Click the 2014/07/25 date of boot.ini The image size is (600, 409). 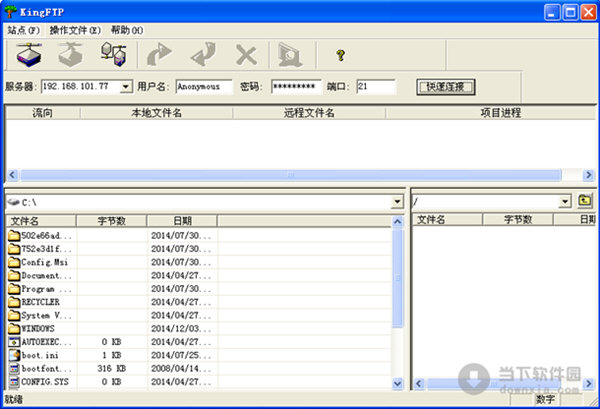[x=181, y=355]
